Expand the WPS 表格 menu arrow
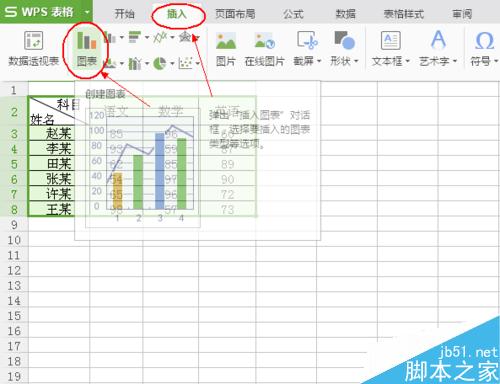Viewport: 500px width, 384px height. click(87, 12)
